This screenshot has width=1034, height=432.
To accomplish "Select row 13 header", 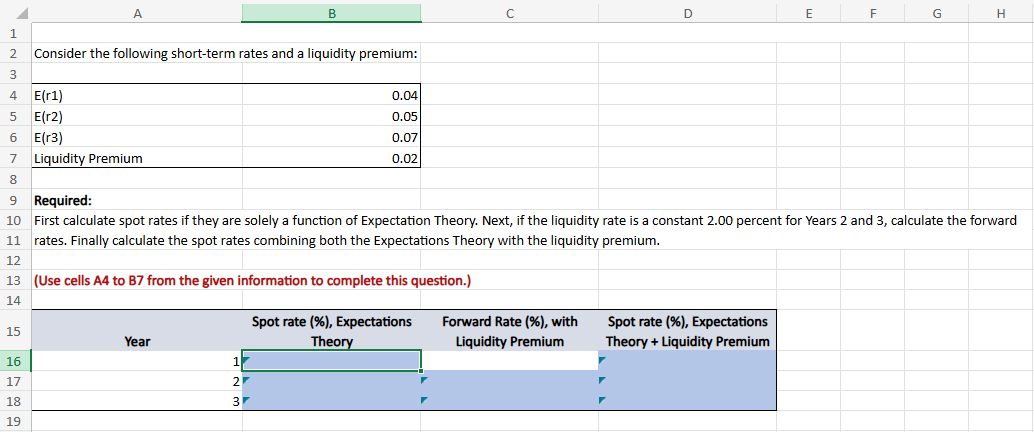I will pos(15,280).
